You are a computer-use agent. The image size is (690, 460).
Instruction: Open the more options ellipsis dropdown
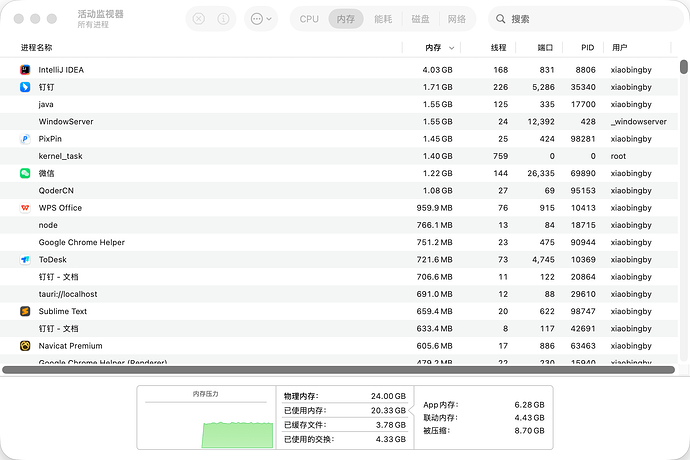coord(261,19)
